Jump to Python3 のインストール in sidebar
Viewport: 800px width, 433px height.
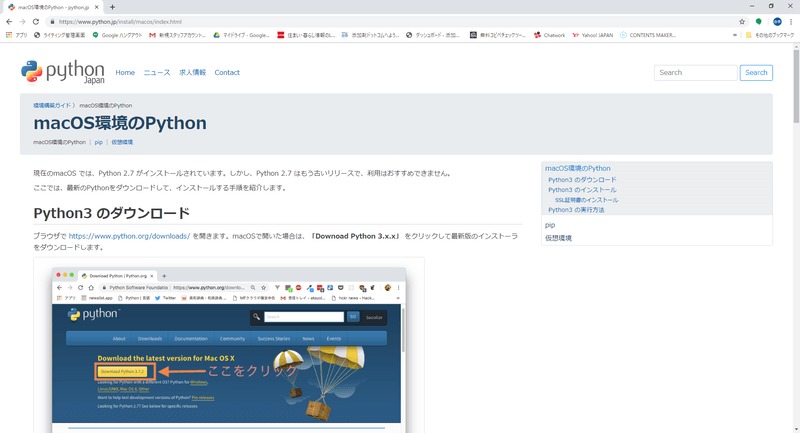[x=582, y=190]
